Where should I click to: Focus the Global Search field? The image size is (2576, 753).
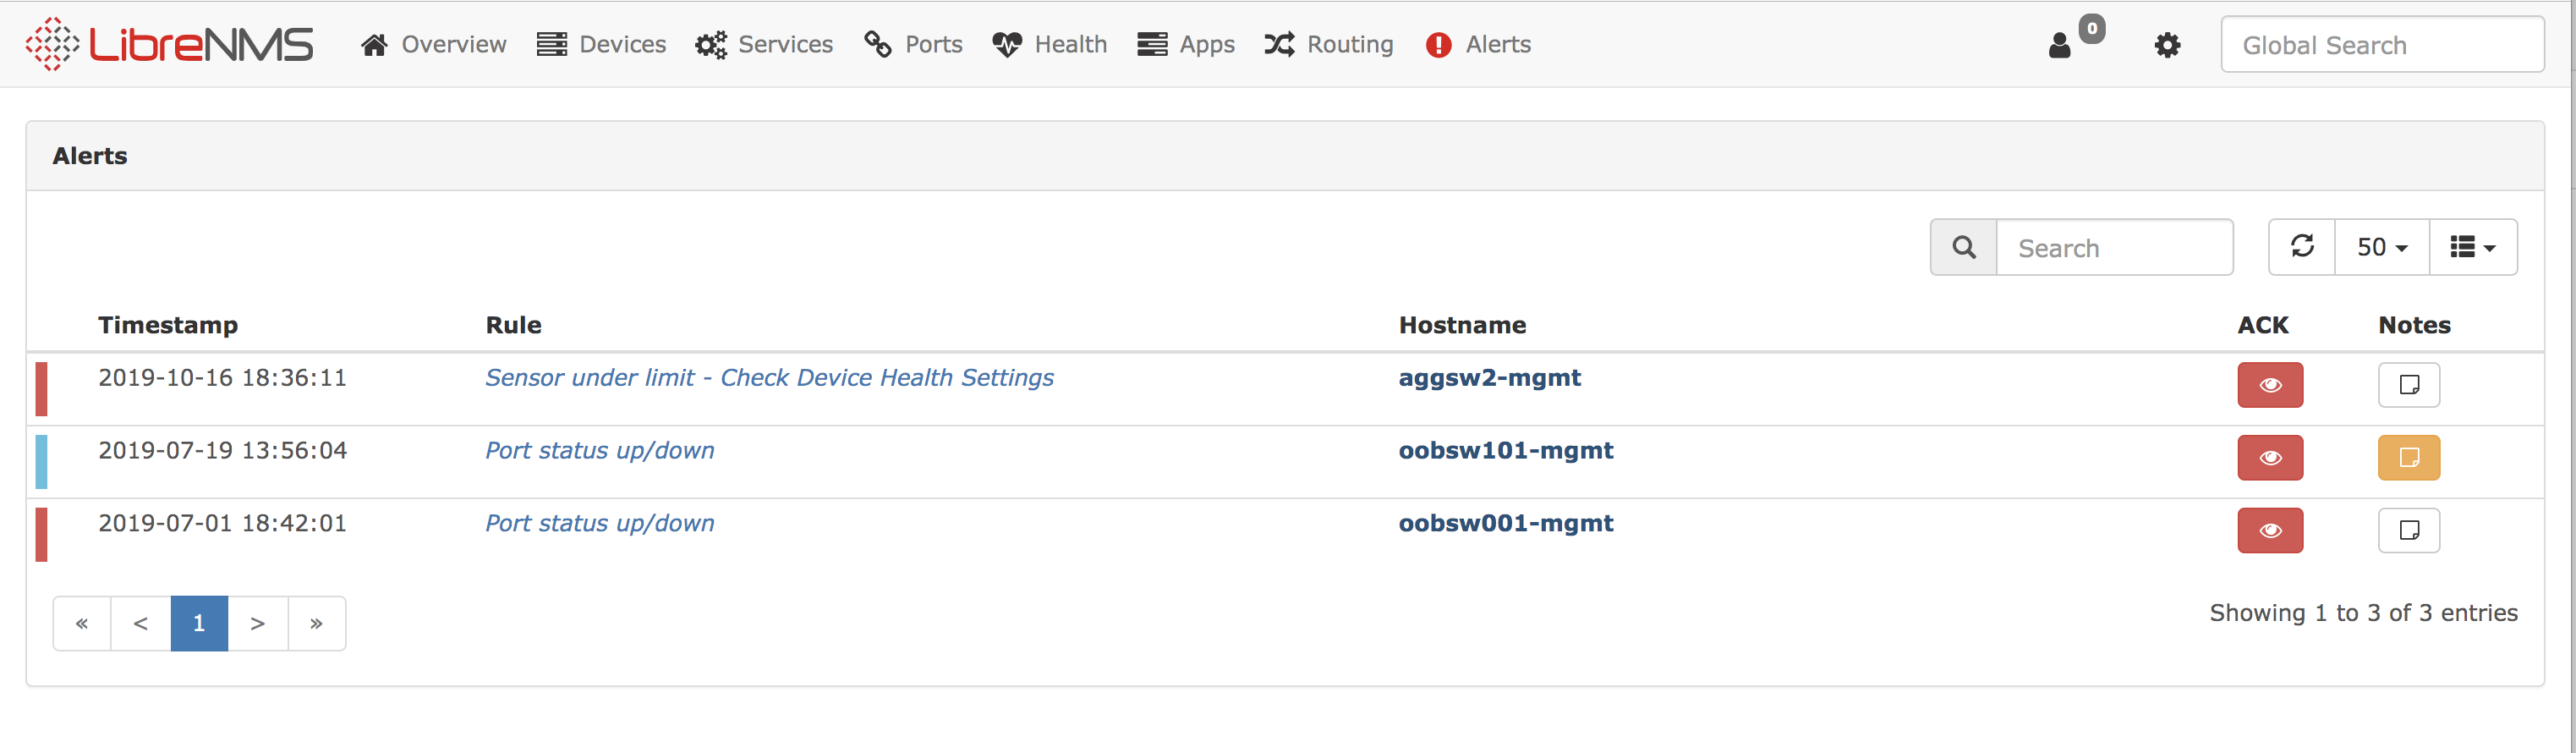[x=2381, y=45]
